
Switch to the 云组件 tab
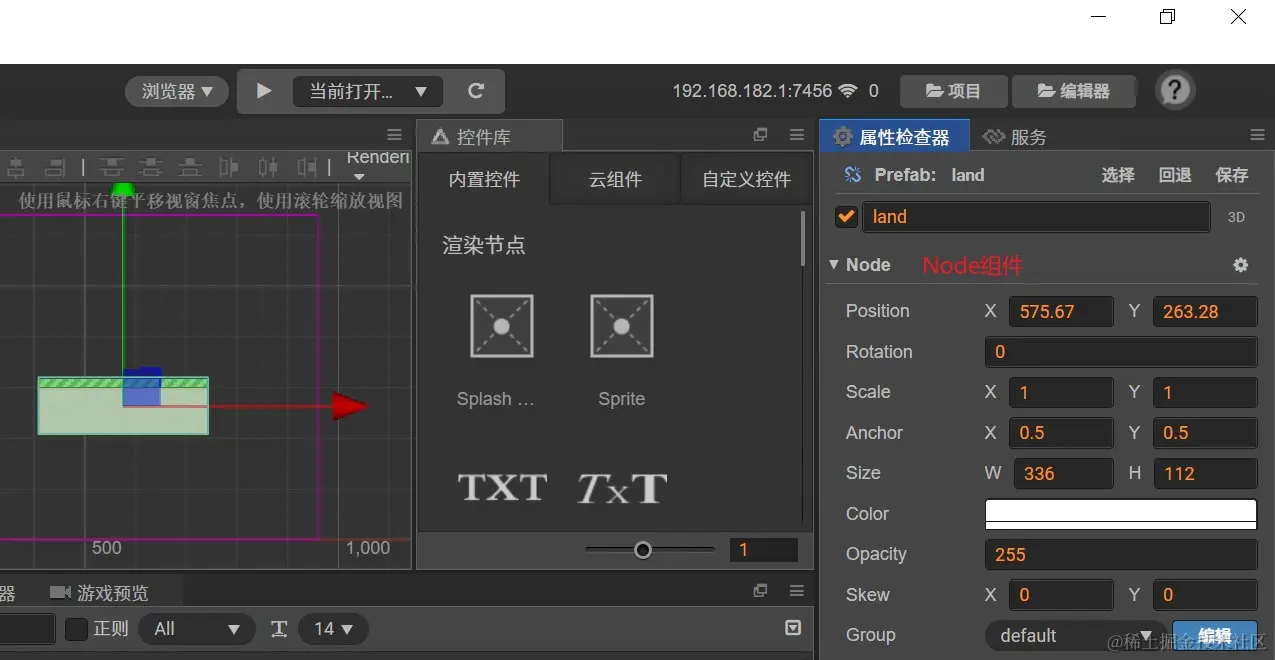click(615, 180)
